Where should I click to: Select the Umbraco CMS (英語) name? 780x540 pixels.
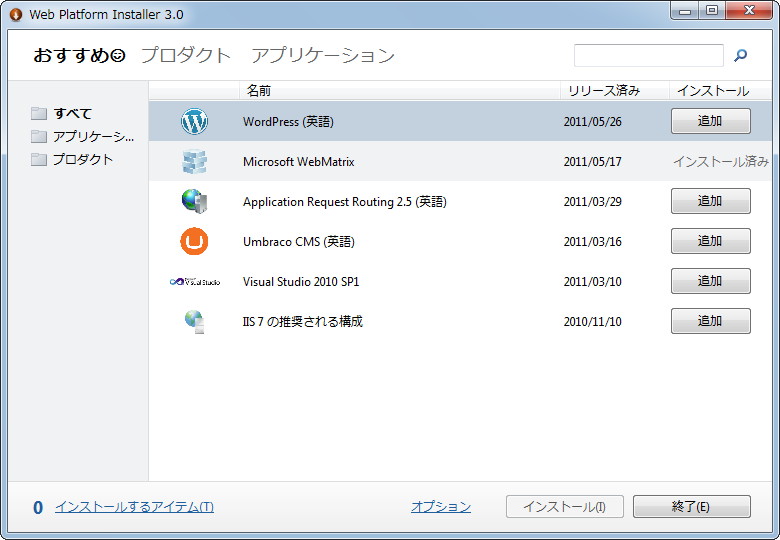tap(298, 242)
